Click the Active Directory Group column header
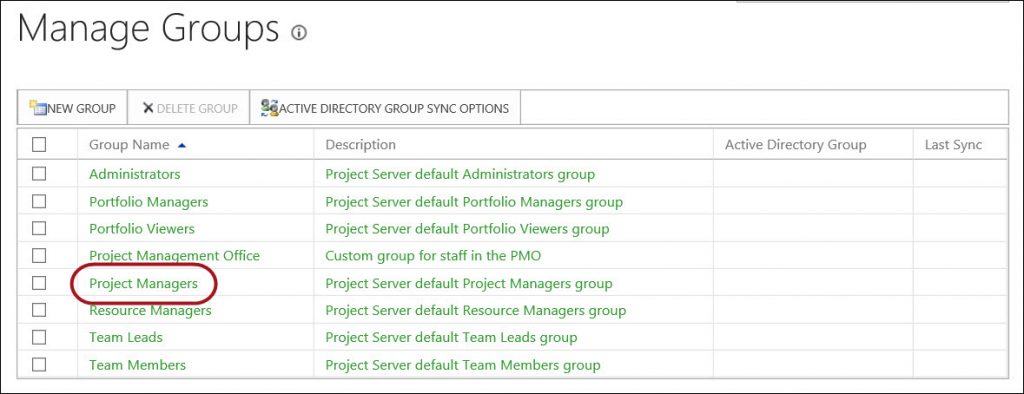 [x=795, y=144]
